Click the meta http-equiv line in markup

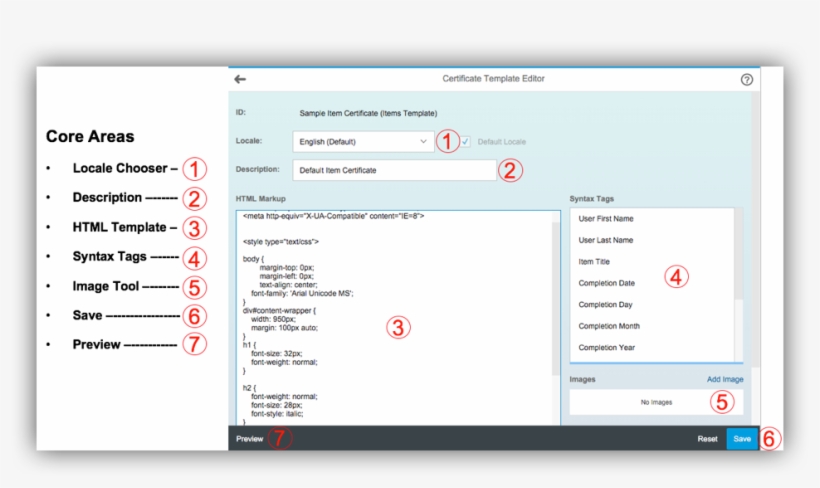pyautogui.click(x=334, y=216)
